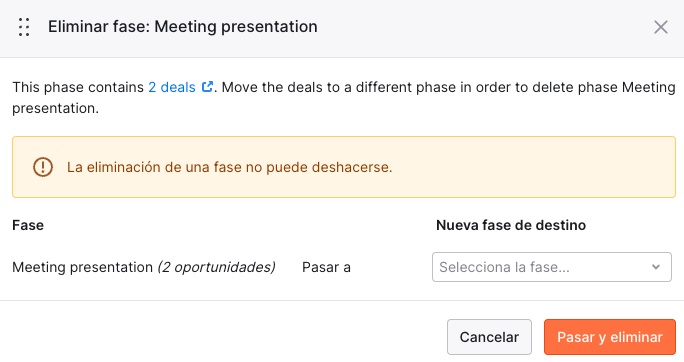Click the drag handle dots icon
This screenshot has height=362, width=684.
[24, 27]
